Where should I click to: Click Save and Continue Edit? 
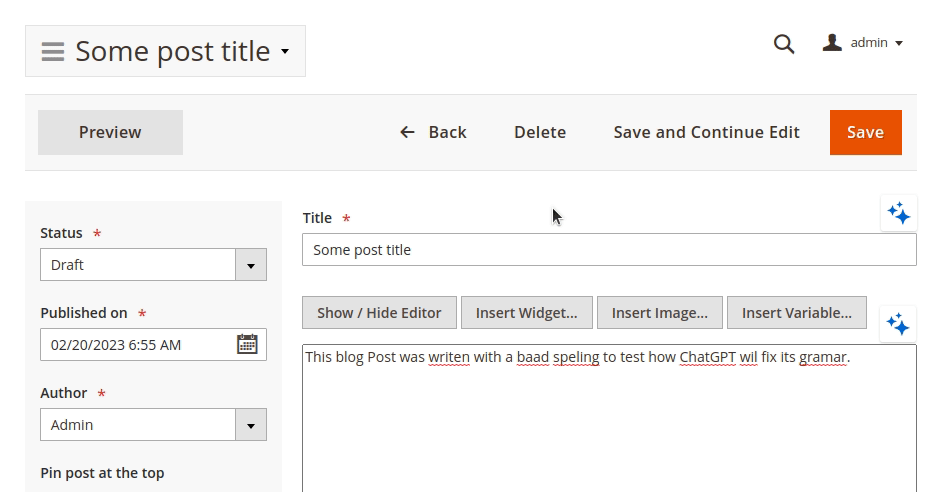coord(706,132)
